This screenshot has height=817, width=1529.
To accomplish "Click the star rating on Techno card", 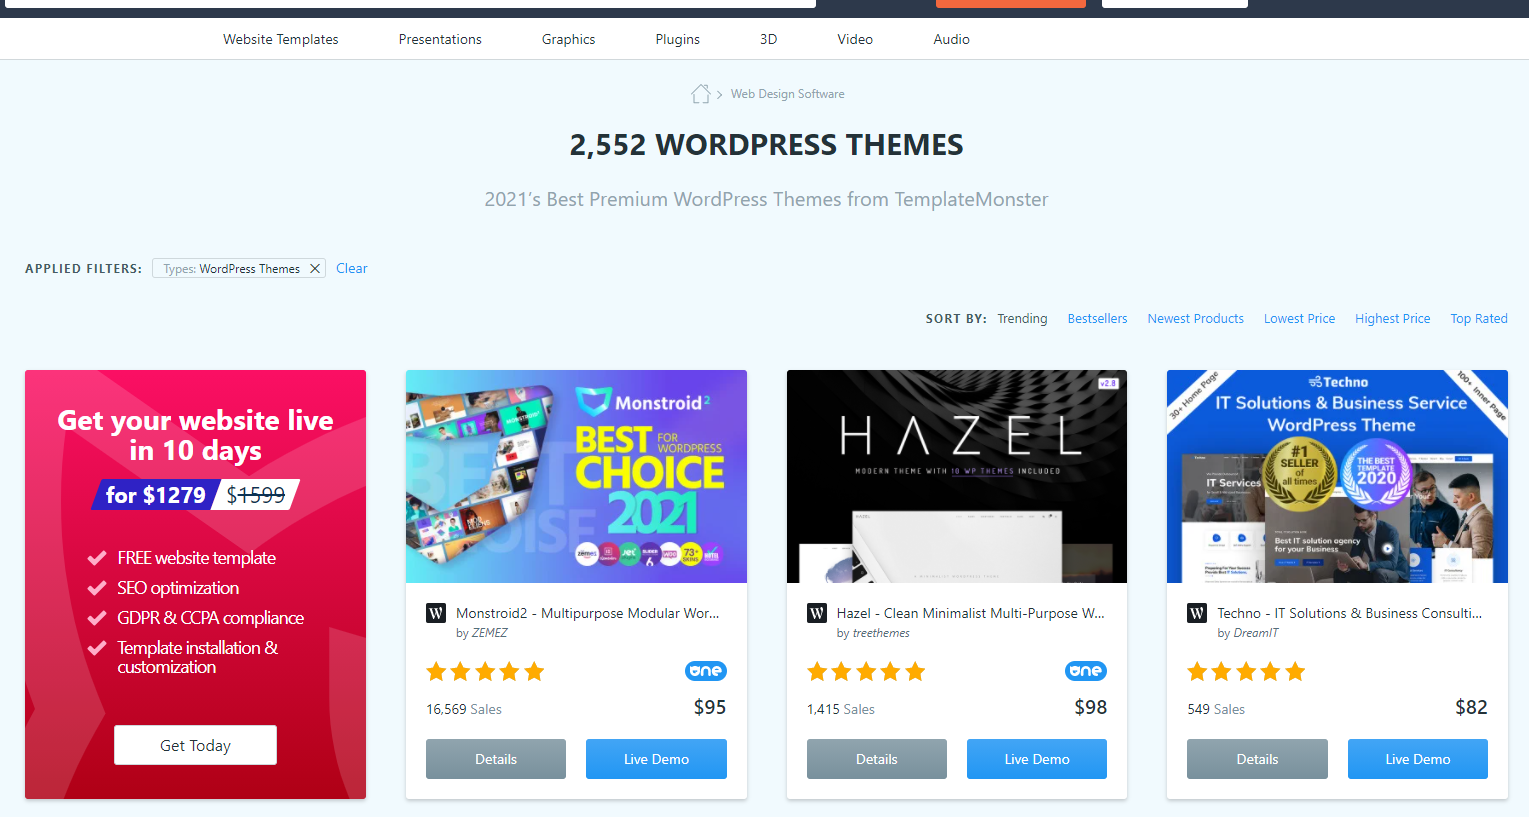I will click(x=1246, y=672).
